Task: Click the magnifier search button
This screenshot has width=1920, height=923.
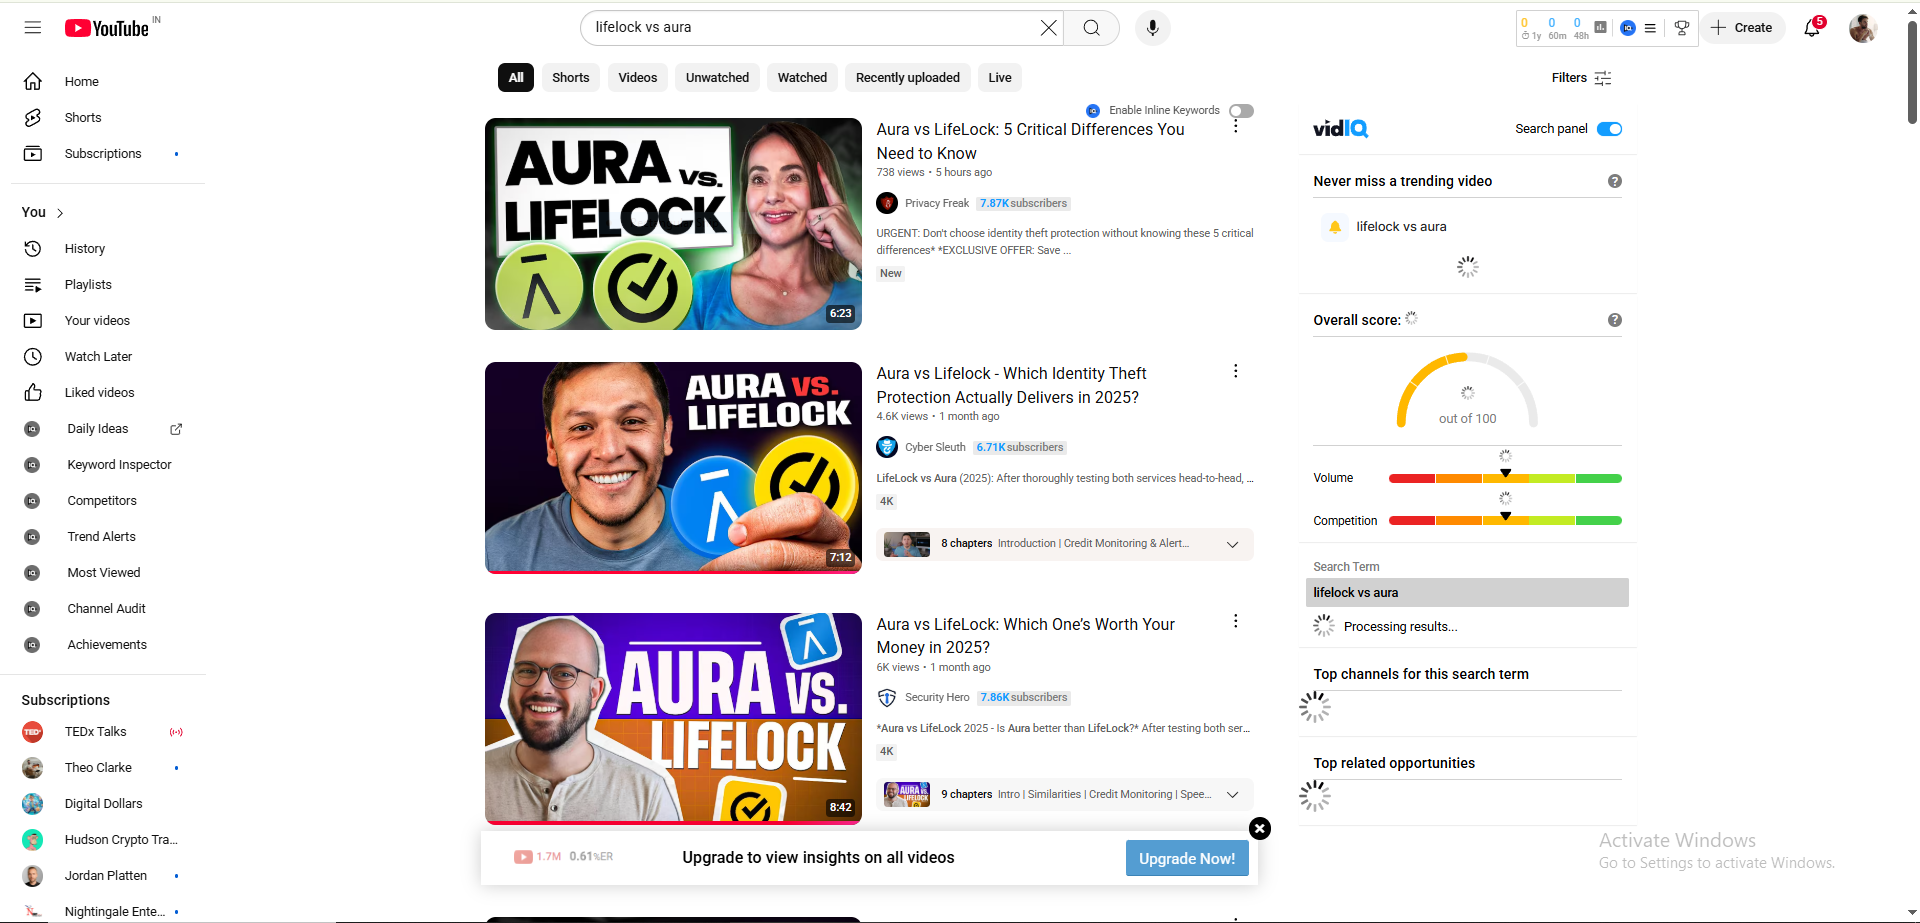Action: tap(1091, 28)
